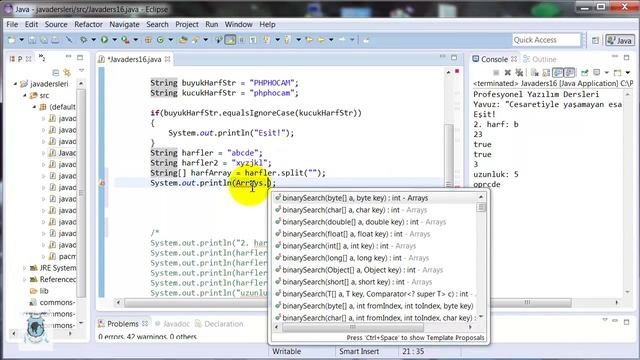This screenshot has width=640, height=360.
Task: Click the Save All toolbar icon
Action: click(44, 40)
